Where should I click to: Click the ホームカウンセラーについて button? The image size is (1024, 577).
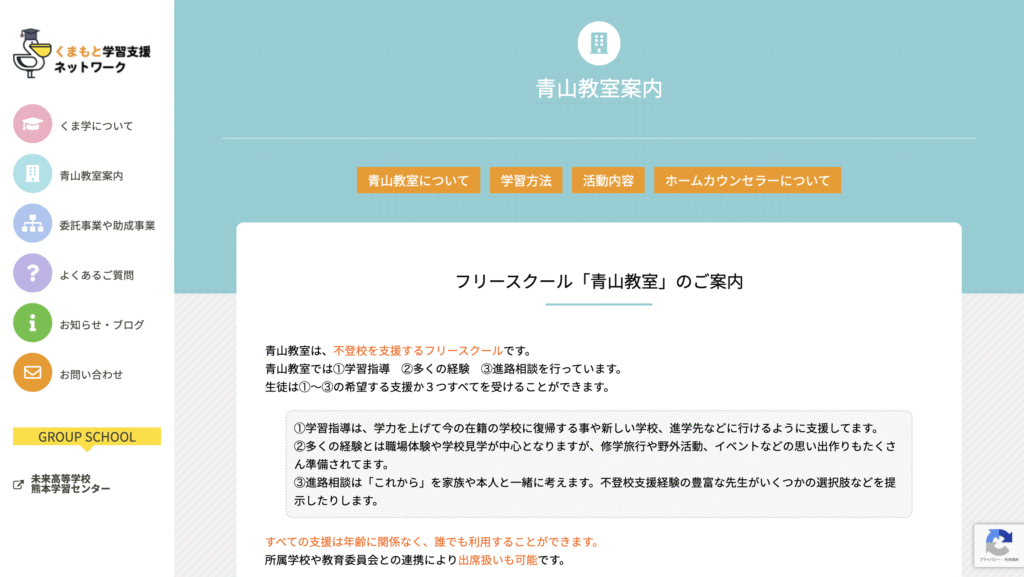tap(747, 180)
